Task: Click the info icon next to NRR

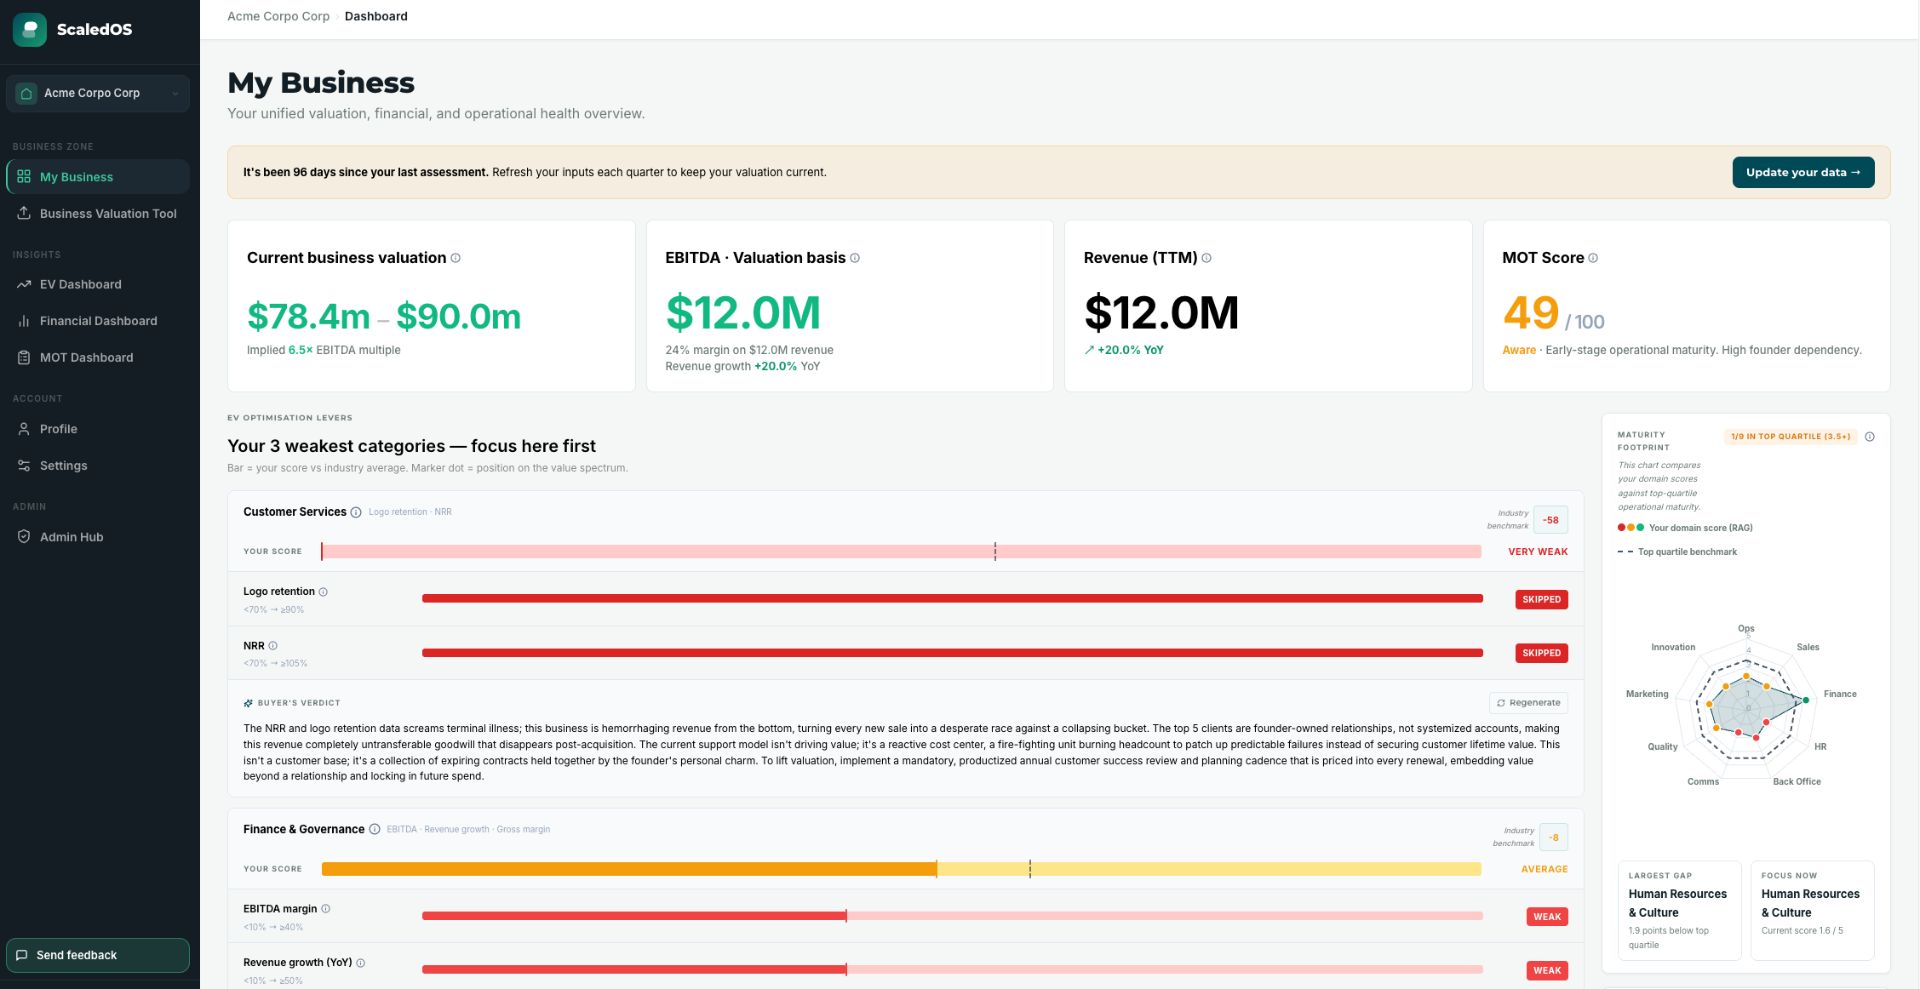Action: 273,646
